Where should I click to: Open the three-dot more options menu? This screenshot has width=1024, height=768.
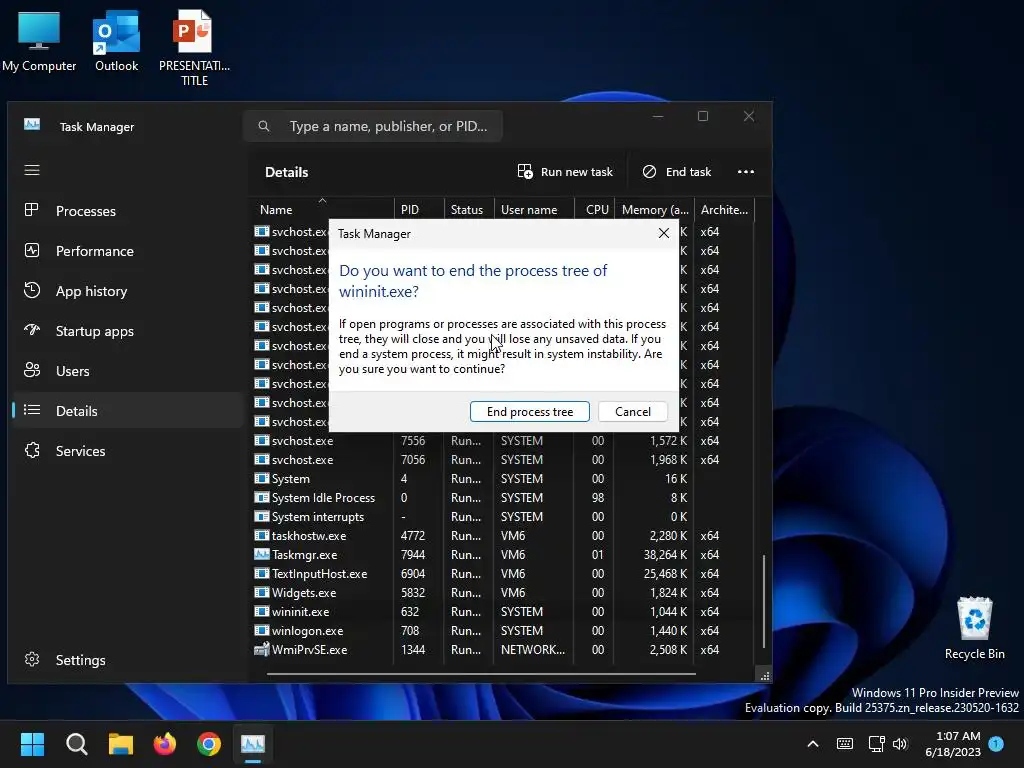coord(746,172)
